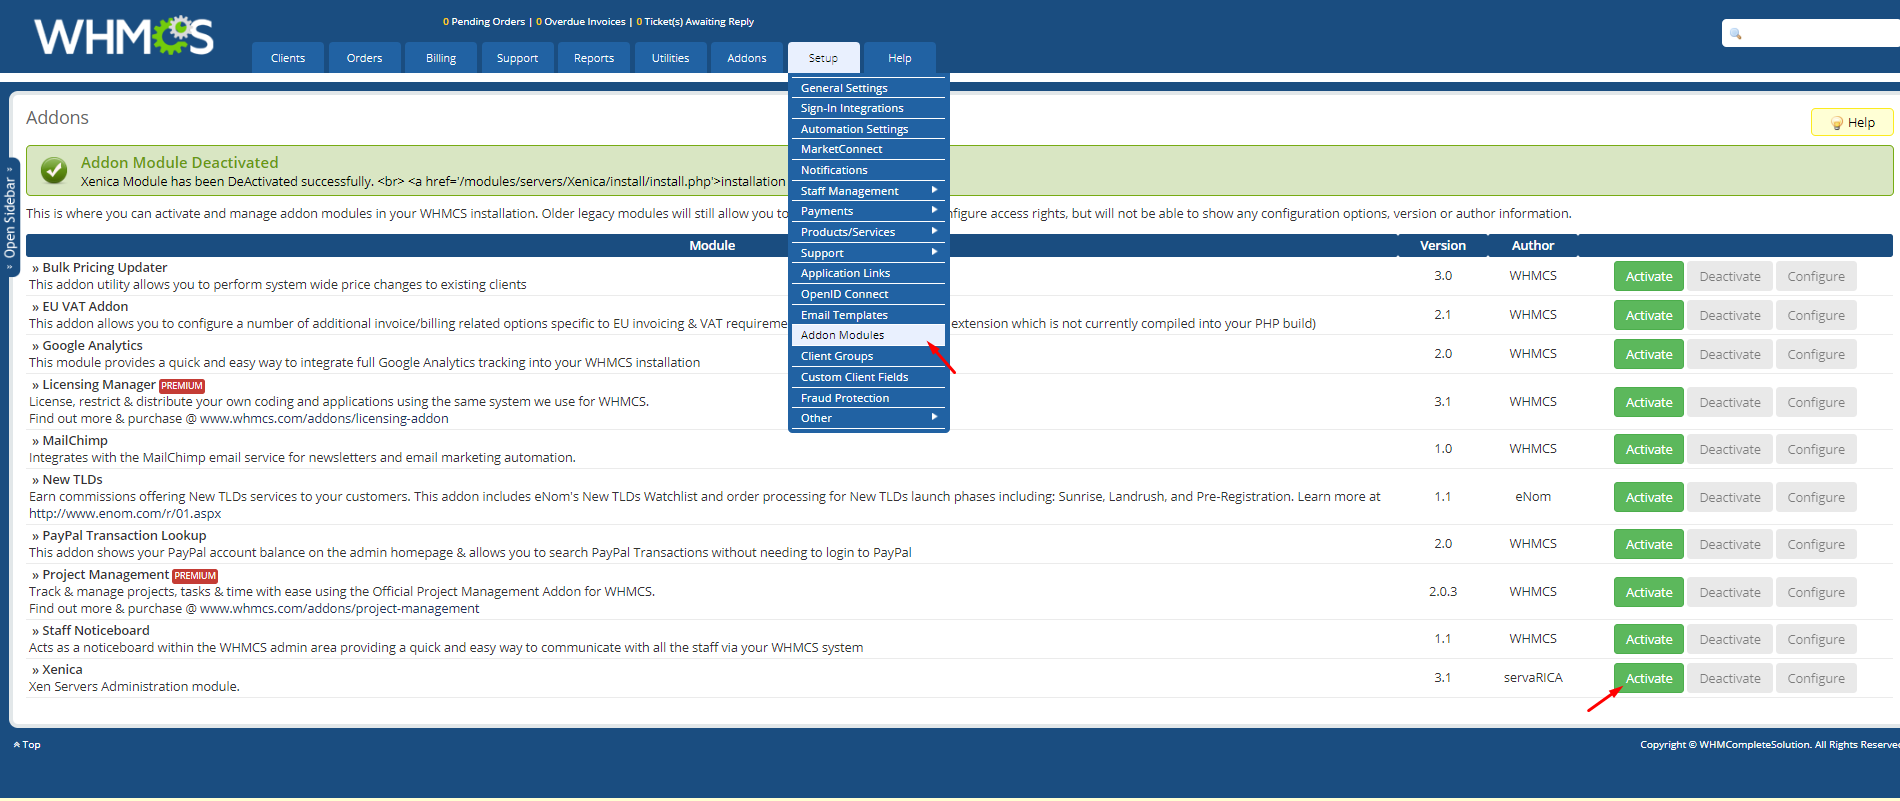Click the PREMIUM badge next to Project Management
Screen dimensions: 1900x801
click(195, 576)
